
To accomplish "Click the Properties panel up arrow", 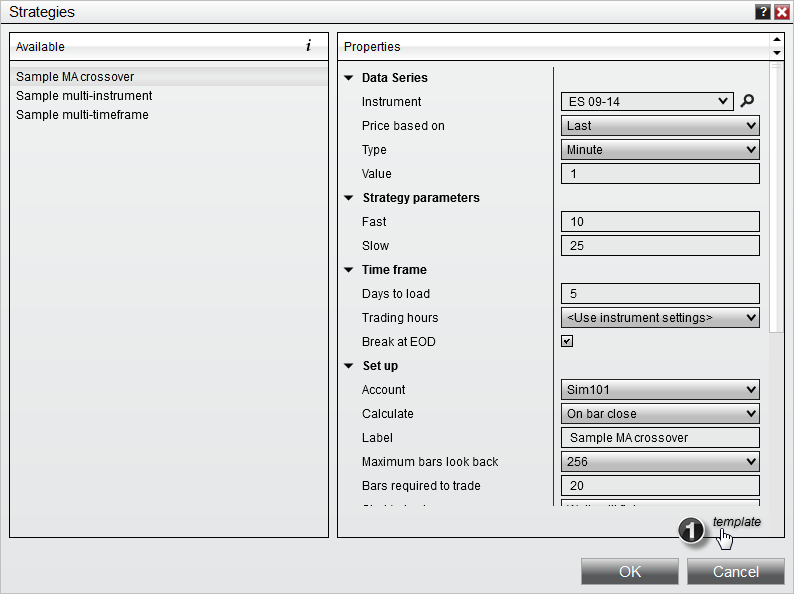I will coord(777,41).
